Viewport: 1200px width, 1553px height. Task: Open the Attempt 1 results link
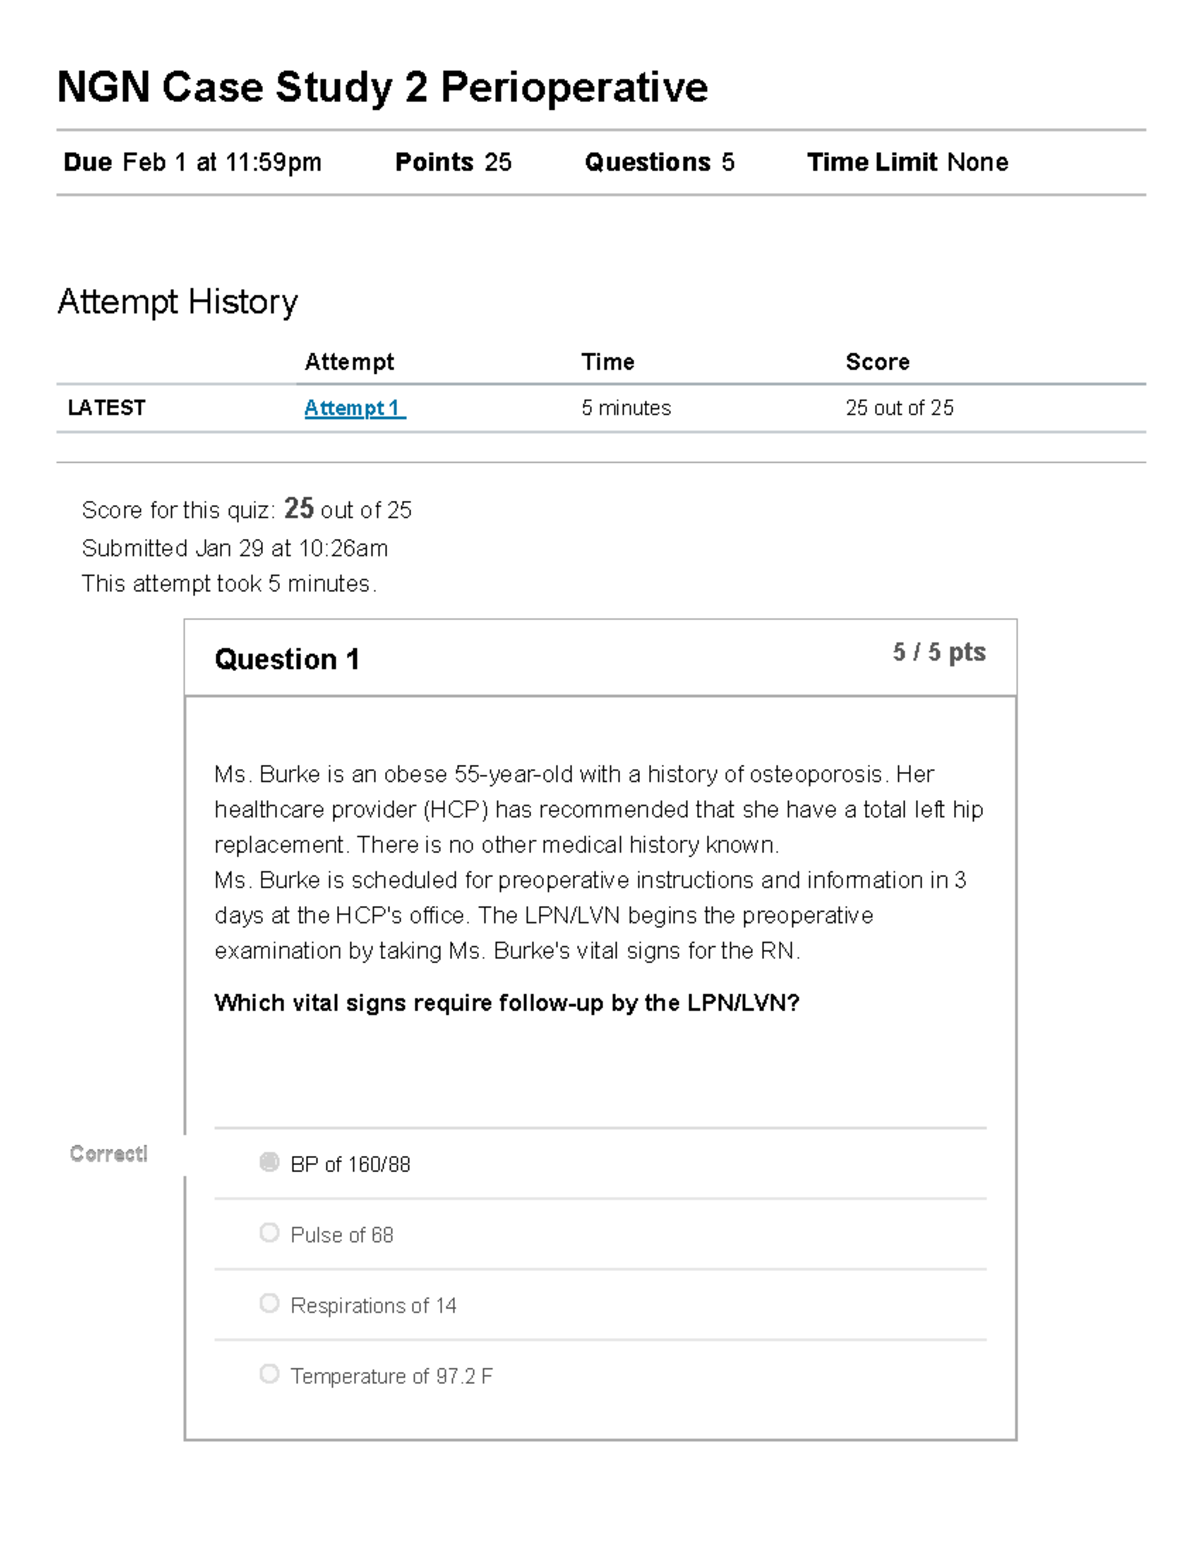pos(353,407)
